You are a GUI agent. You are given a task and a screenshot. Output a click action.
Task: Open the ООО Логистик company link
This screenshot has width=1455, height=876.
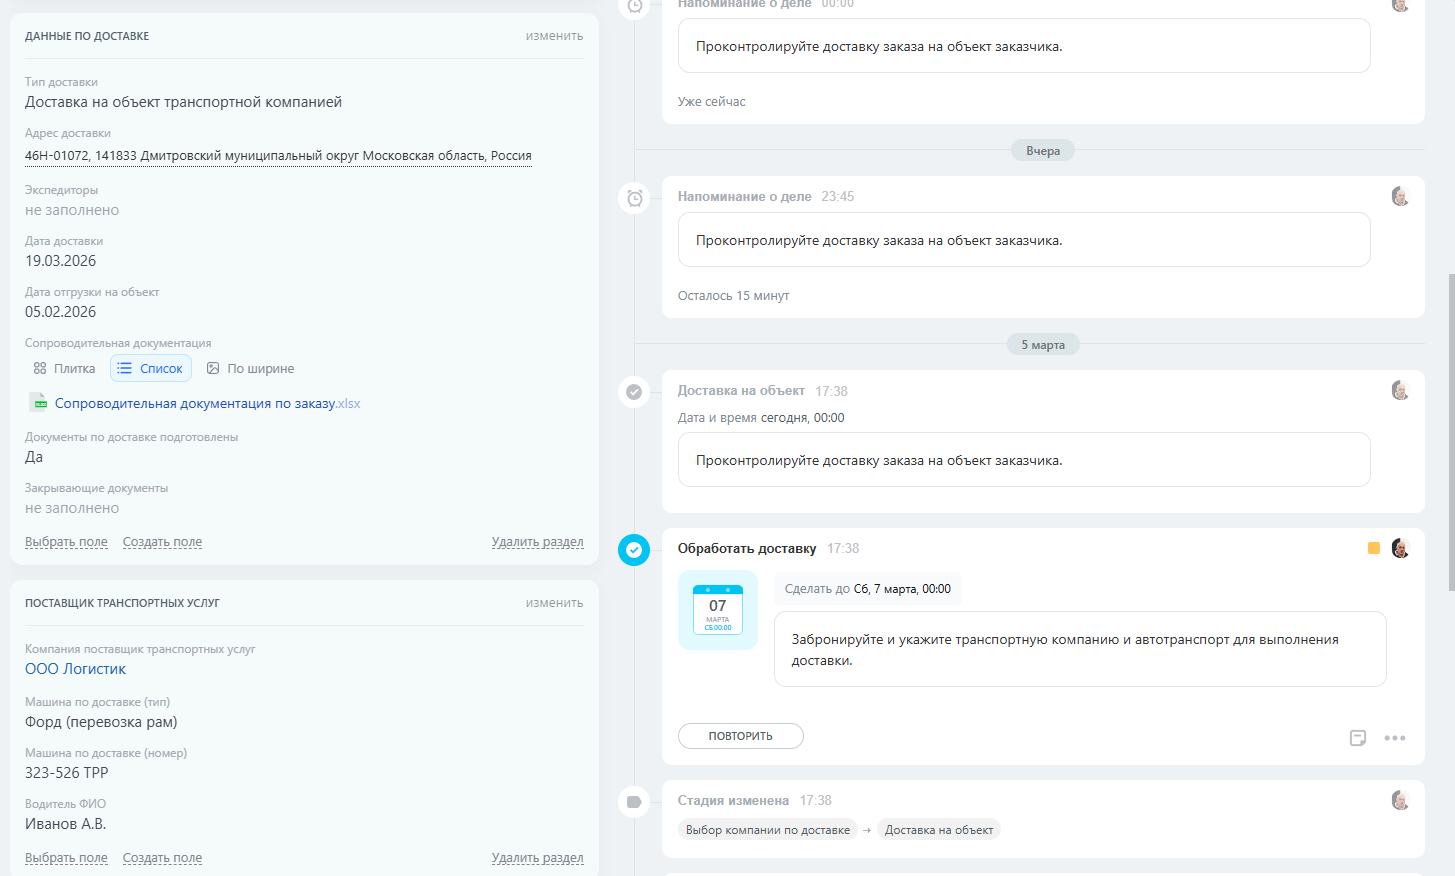tap(76, 669)
